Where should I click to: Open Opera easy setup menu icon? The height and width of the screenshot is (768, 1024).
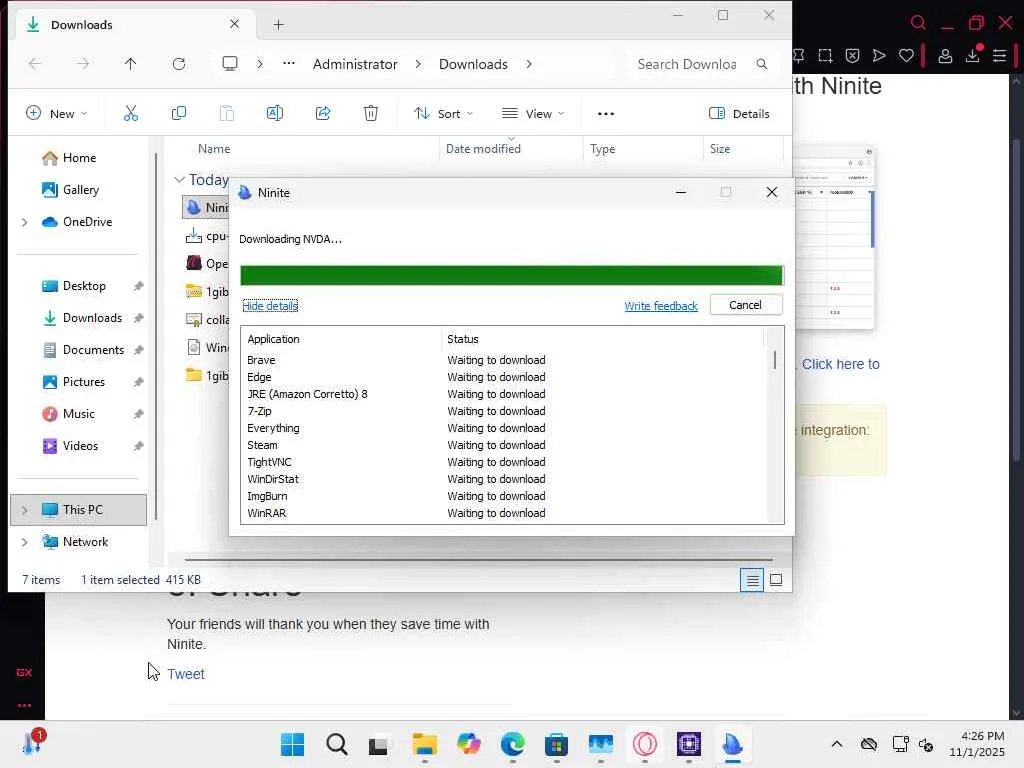(1000, 56)
